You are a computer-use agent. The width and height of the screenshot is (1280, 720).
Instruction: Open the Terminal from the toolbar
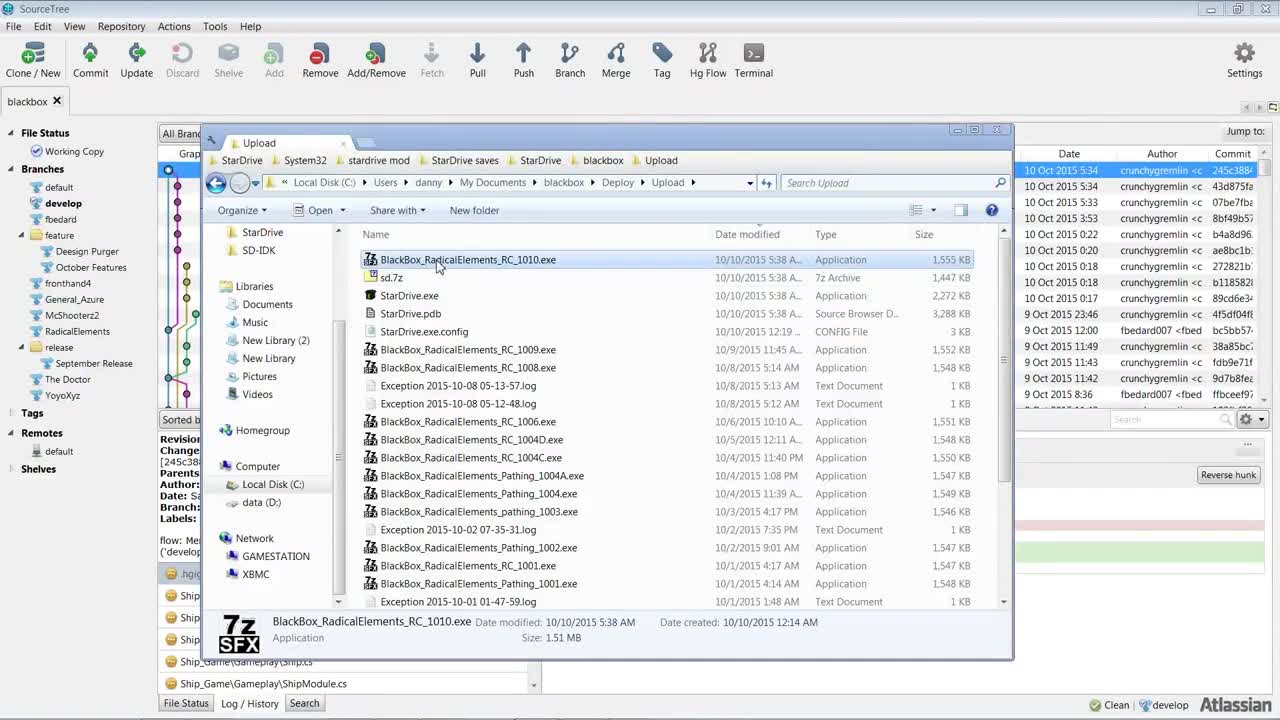[753, 60]
